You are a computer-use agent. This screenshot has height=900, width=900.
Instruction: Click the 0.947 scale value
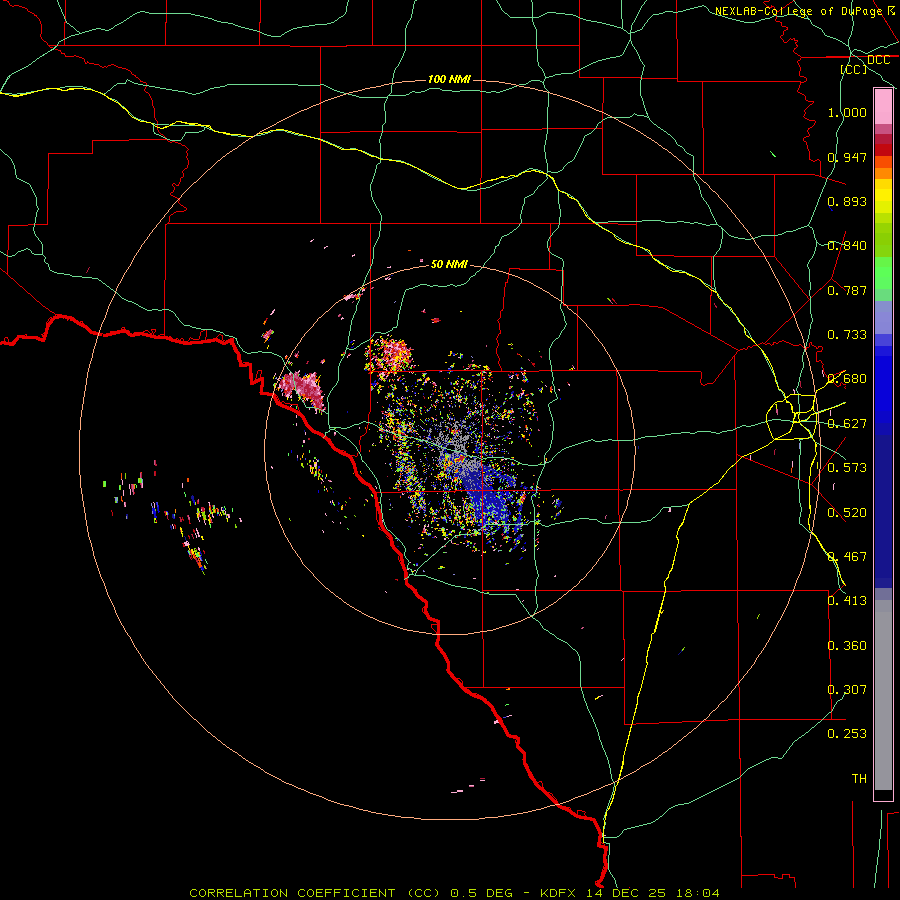[x=847, y=157]
